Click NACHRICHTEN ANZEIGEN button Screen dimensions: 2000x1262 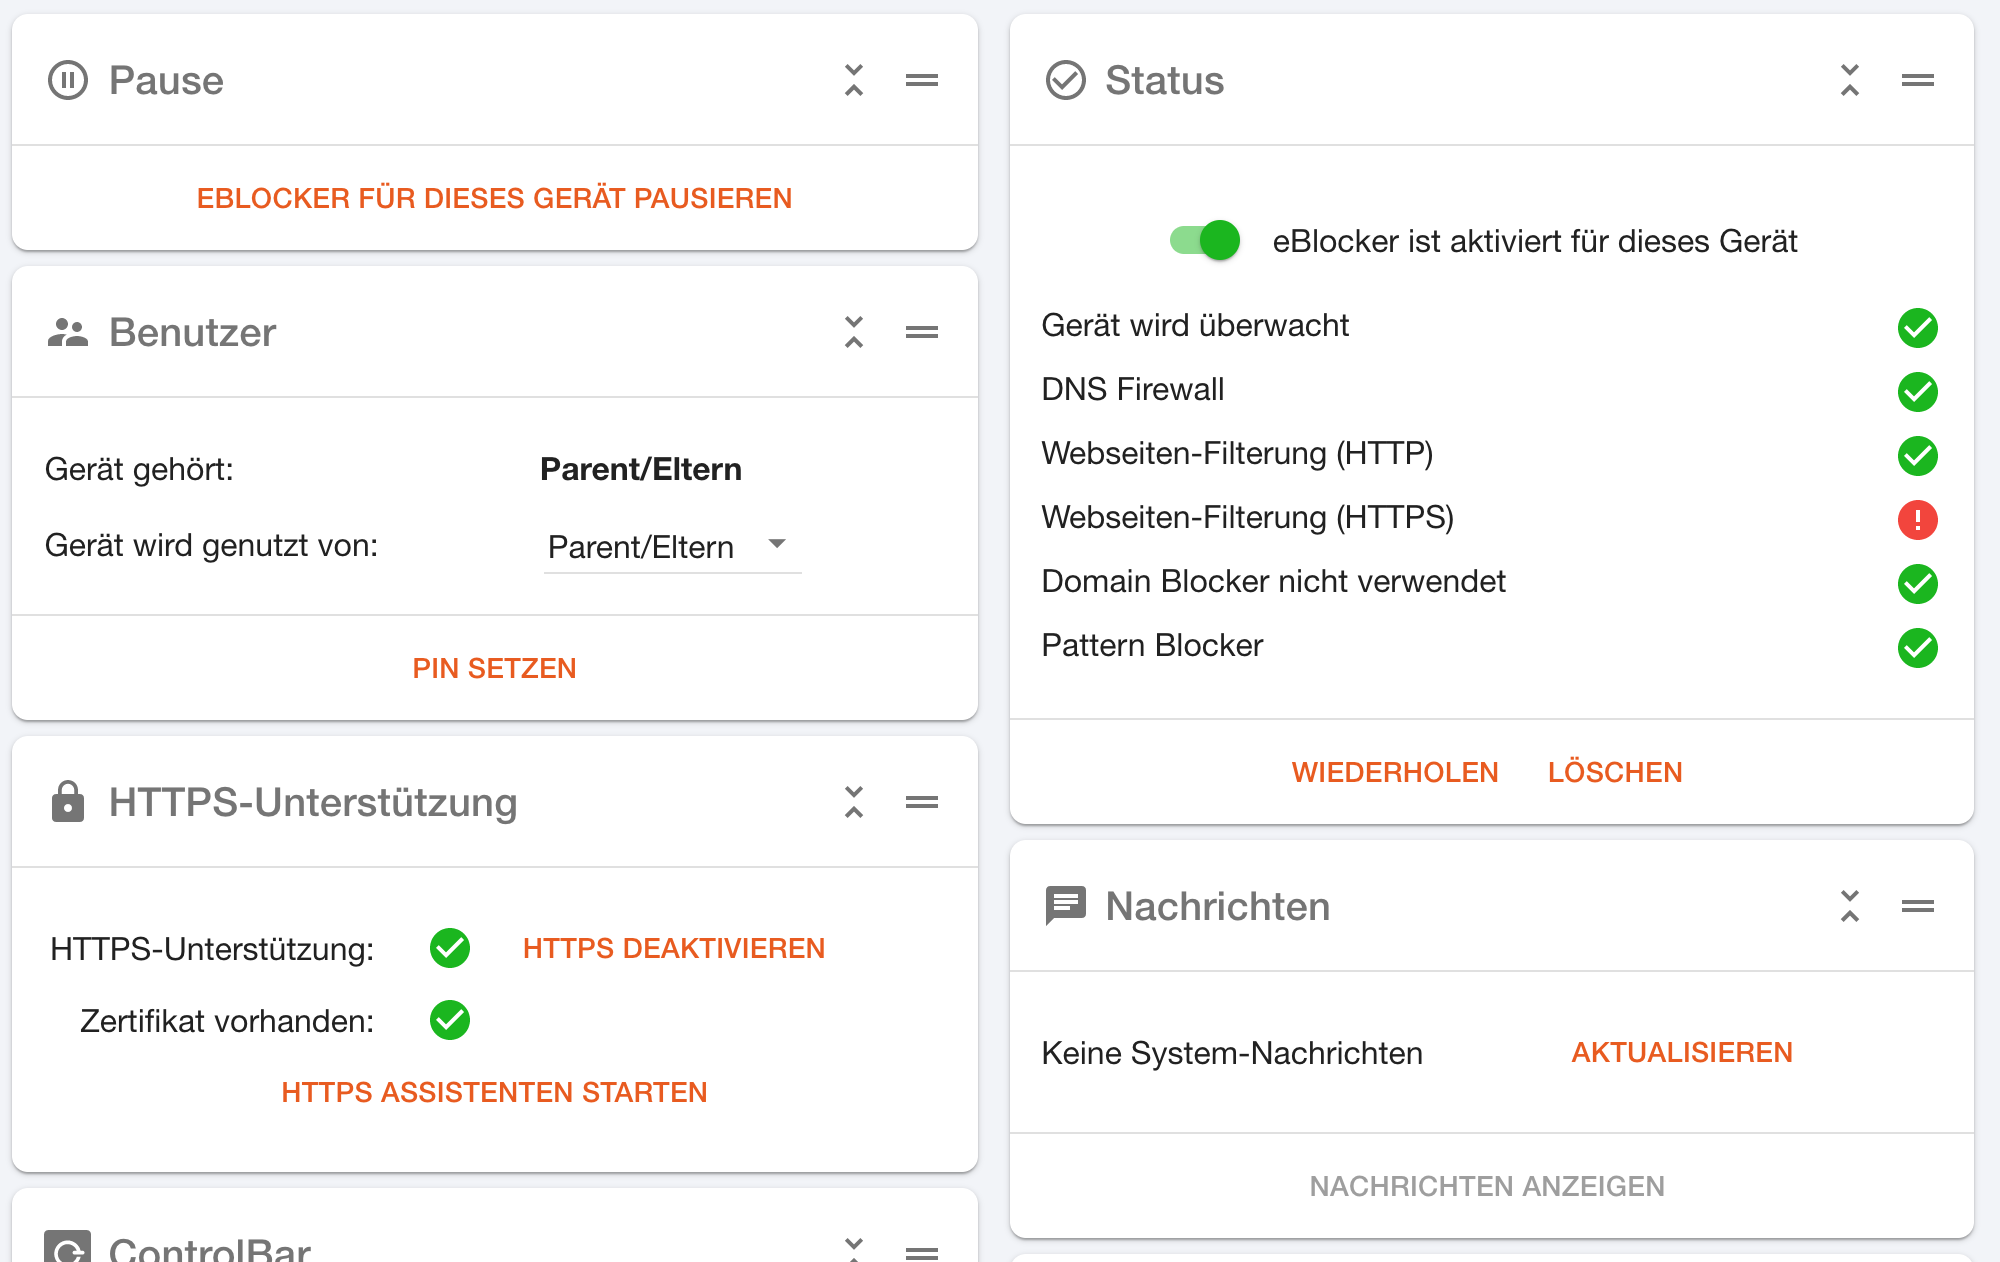[x=1487, y=1186]
